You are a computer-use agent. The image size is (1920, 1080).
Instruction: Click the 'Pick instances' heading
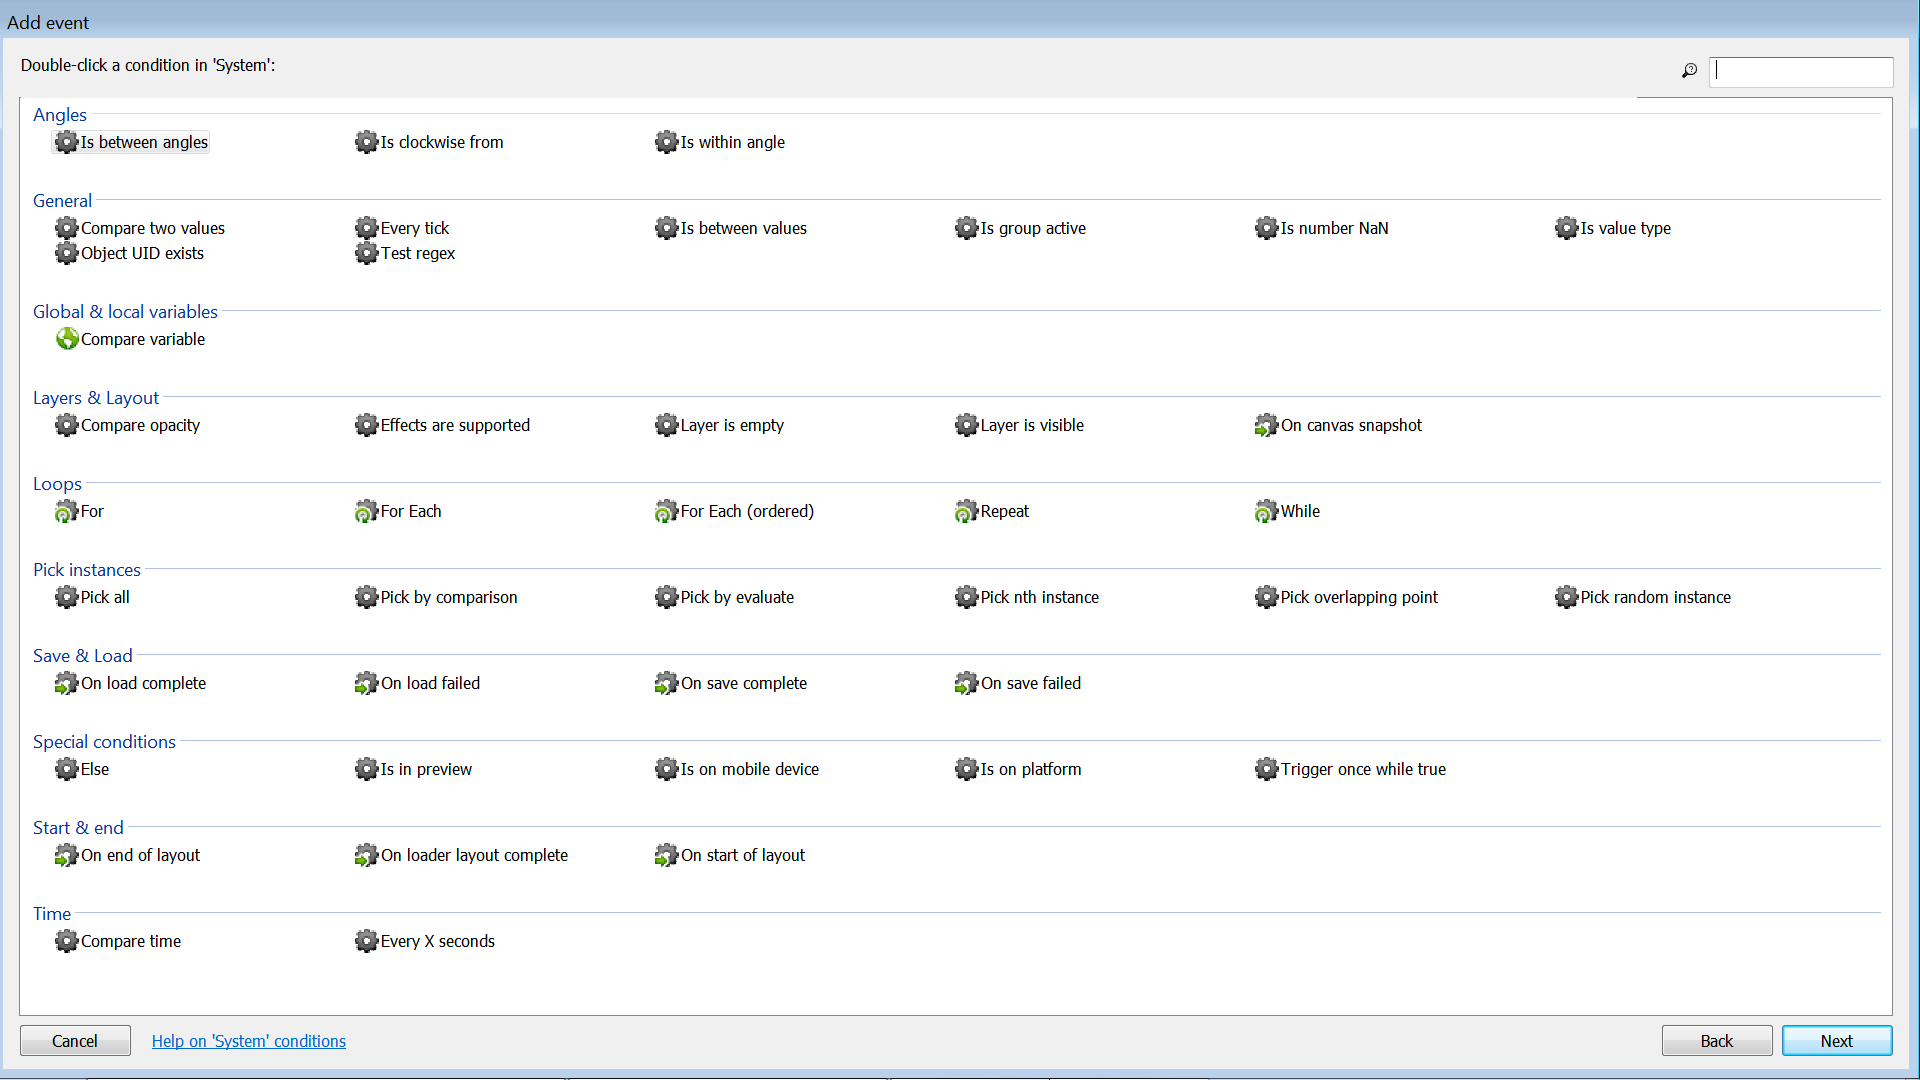(87, 570)
